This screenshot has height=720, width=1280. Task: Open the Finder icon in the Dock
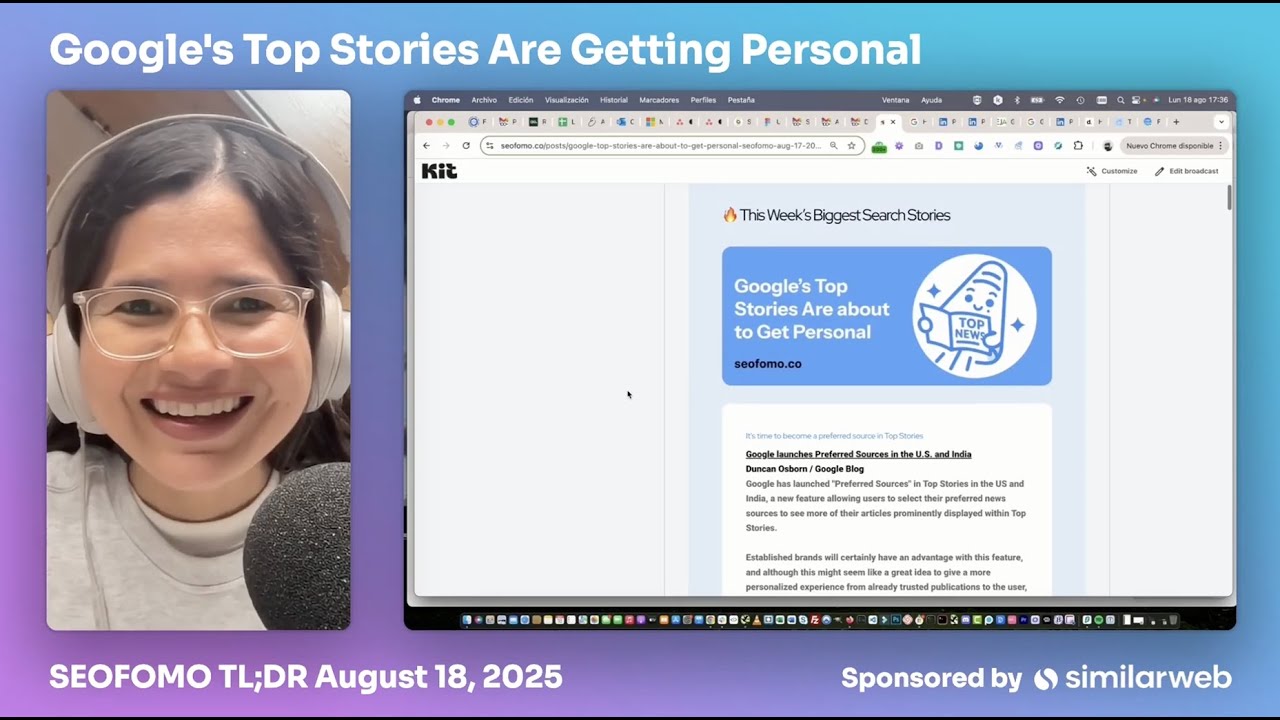(x=466, y=620)
